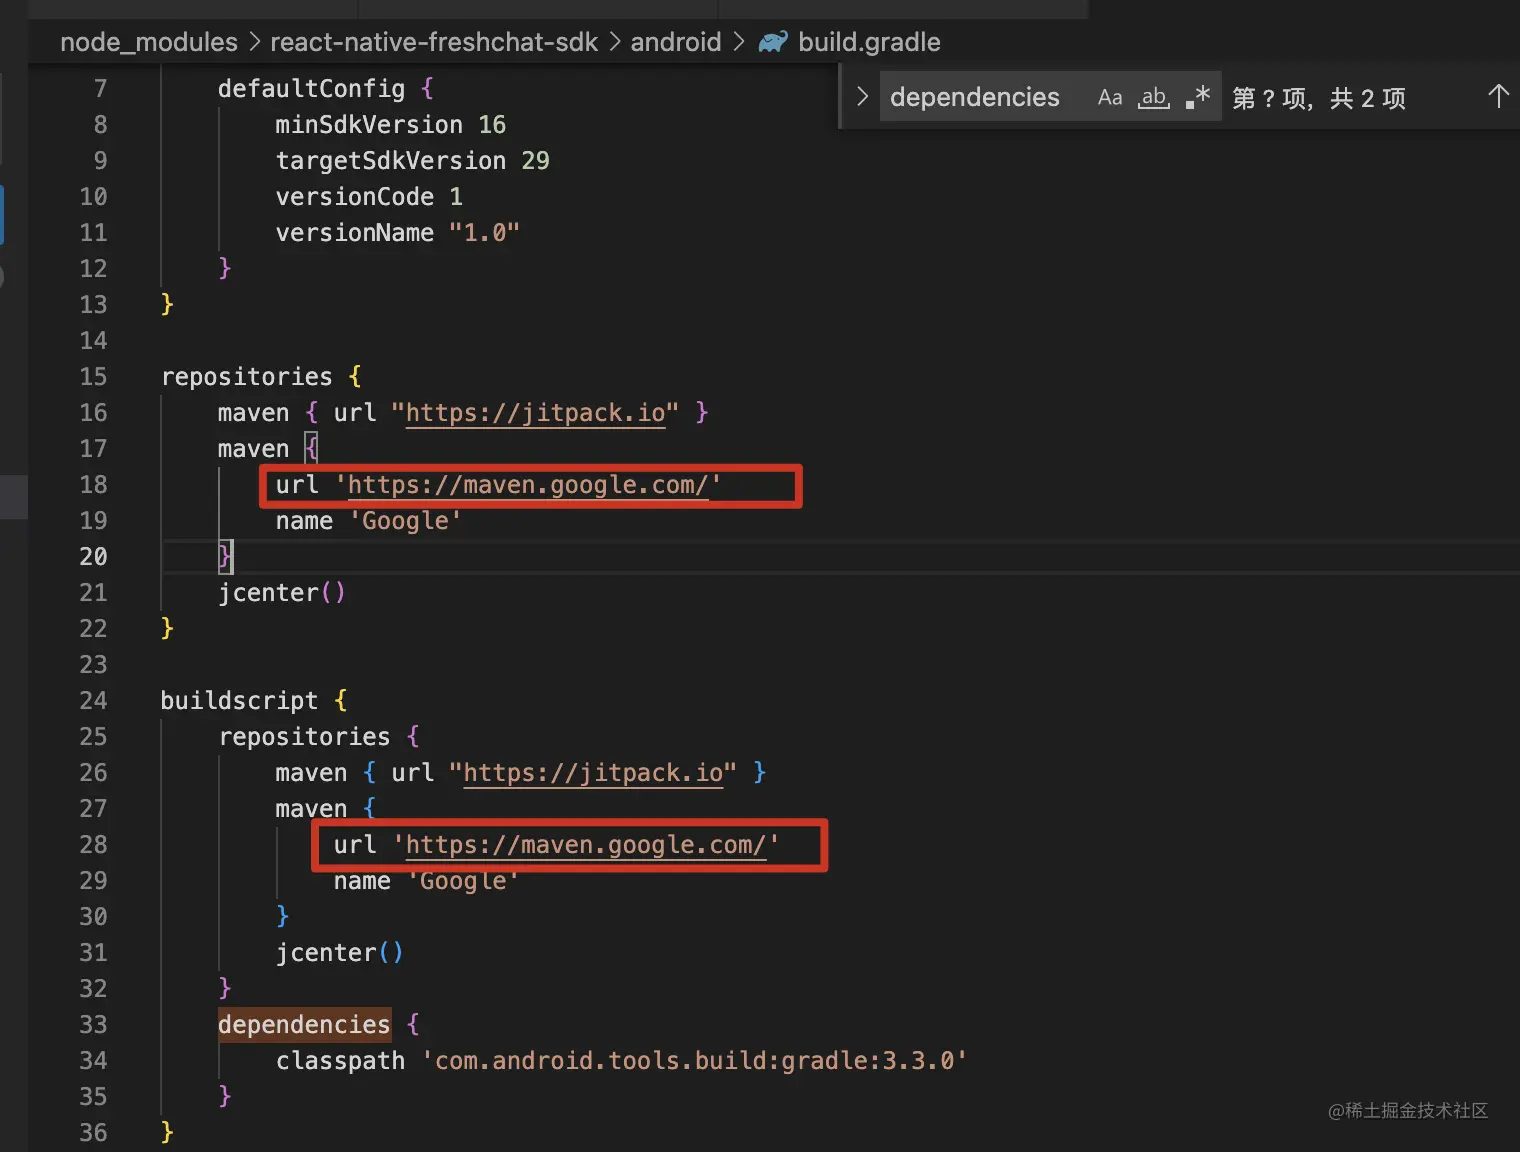Open node_modules breadcrumb
Viewport: 1520px width, 1152px height.
pos(149,42)
